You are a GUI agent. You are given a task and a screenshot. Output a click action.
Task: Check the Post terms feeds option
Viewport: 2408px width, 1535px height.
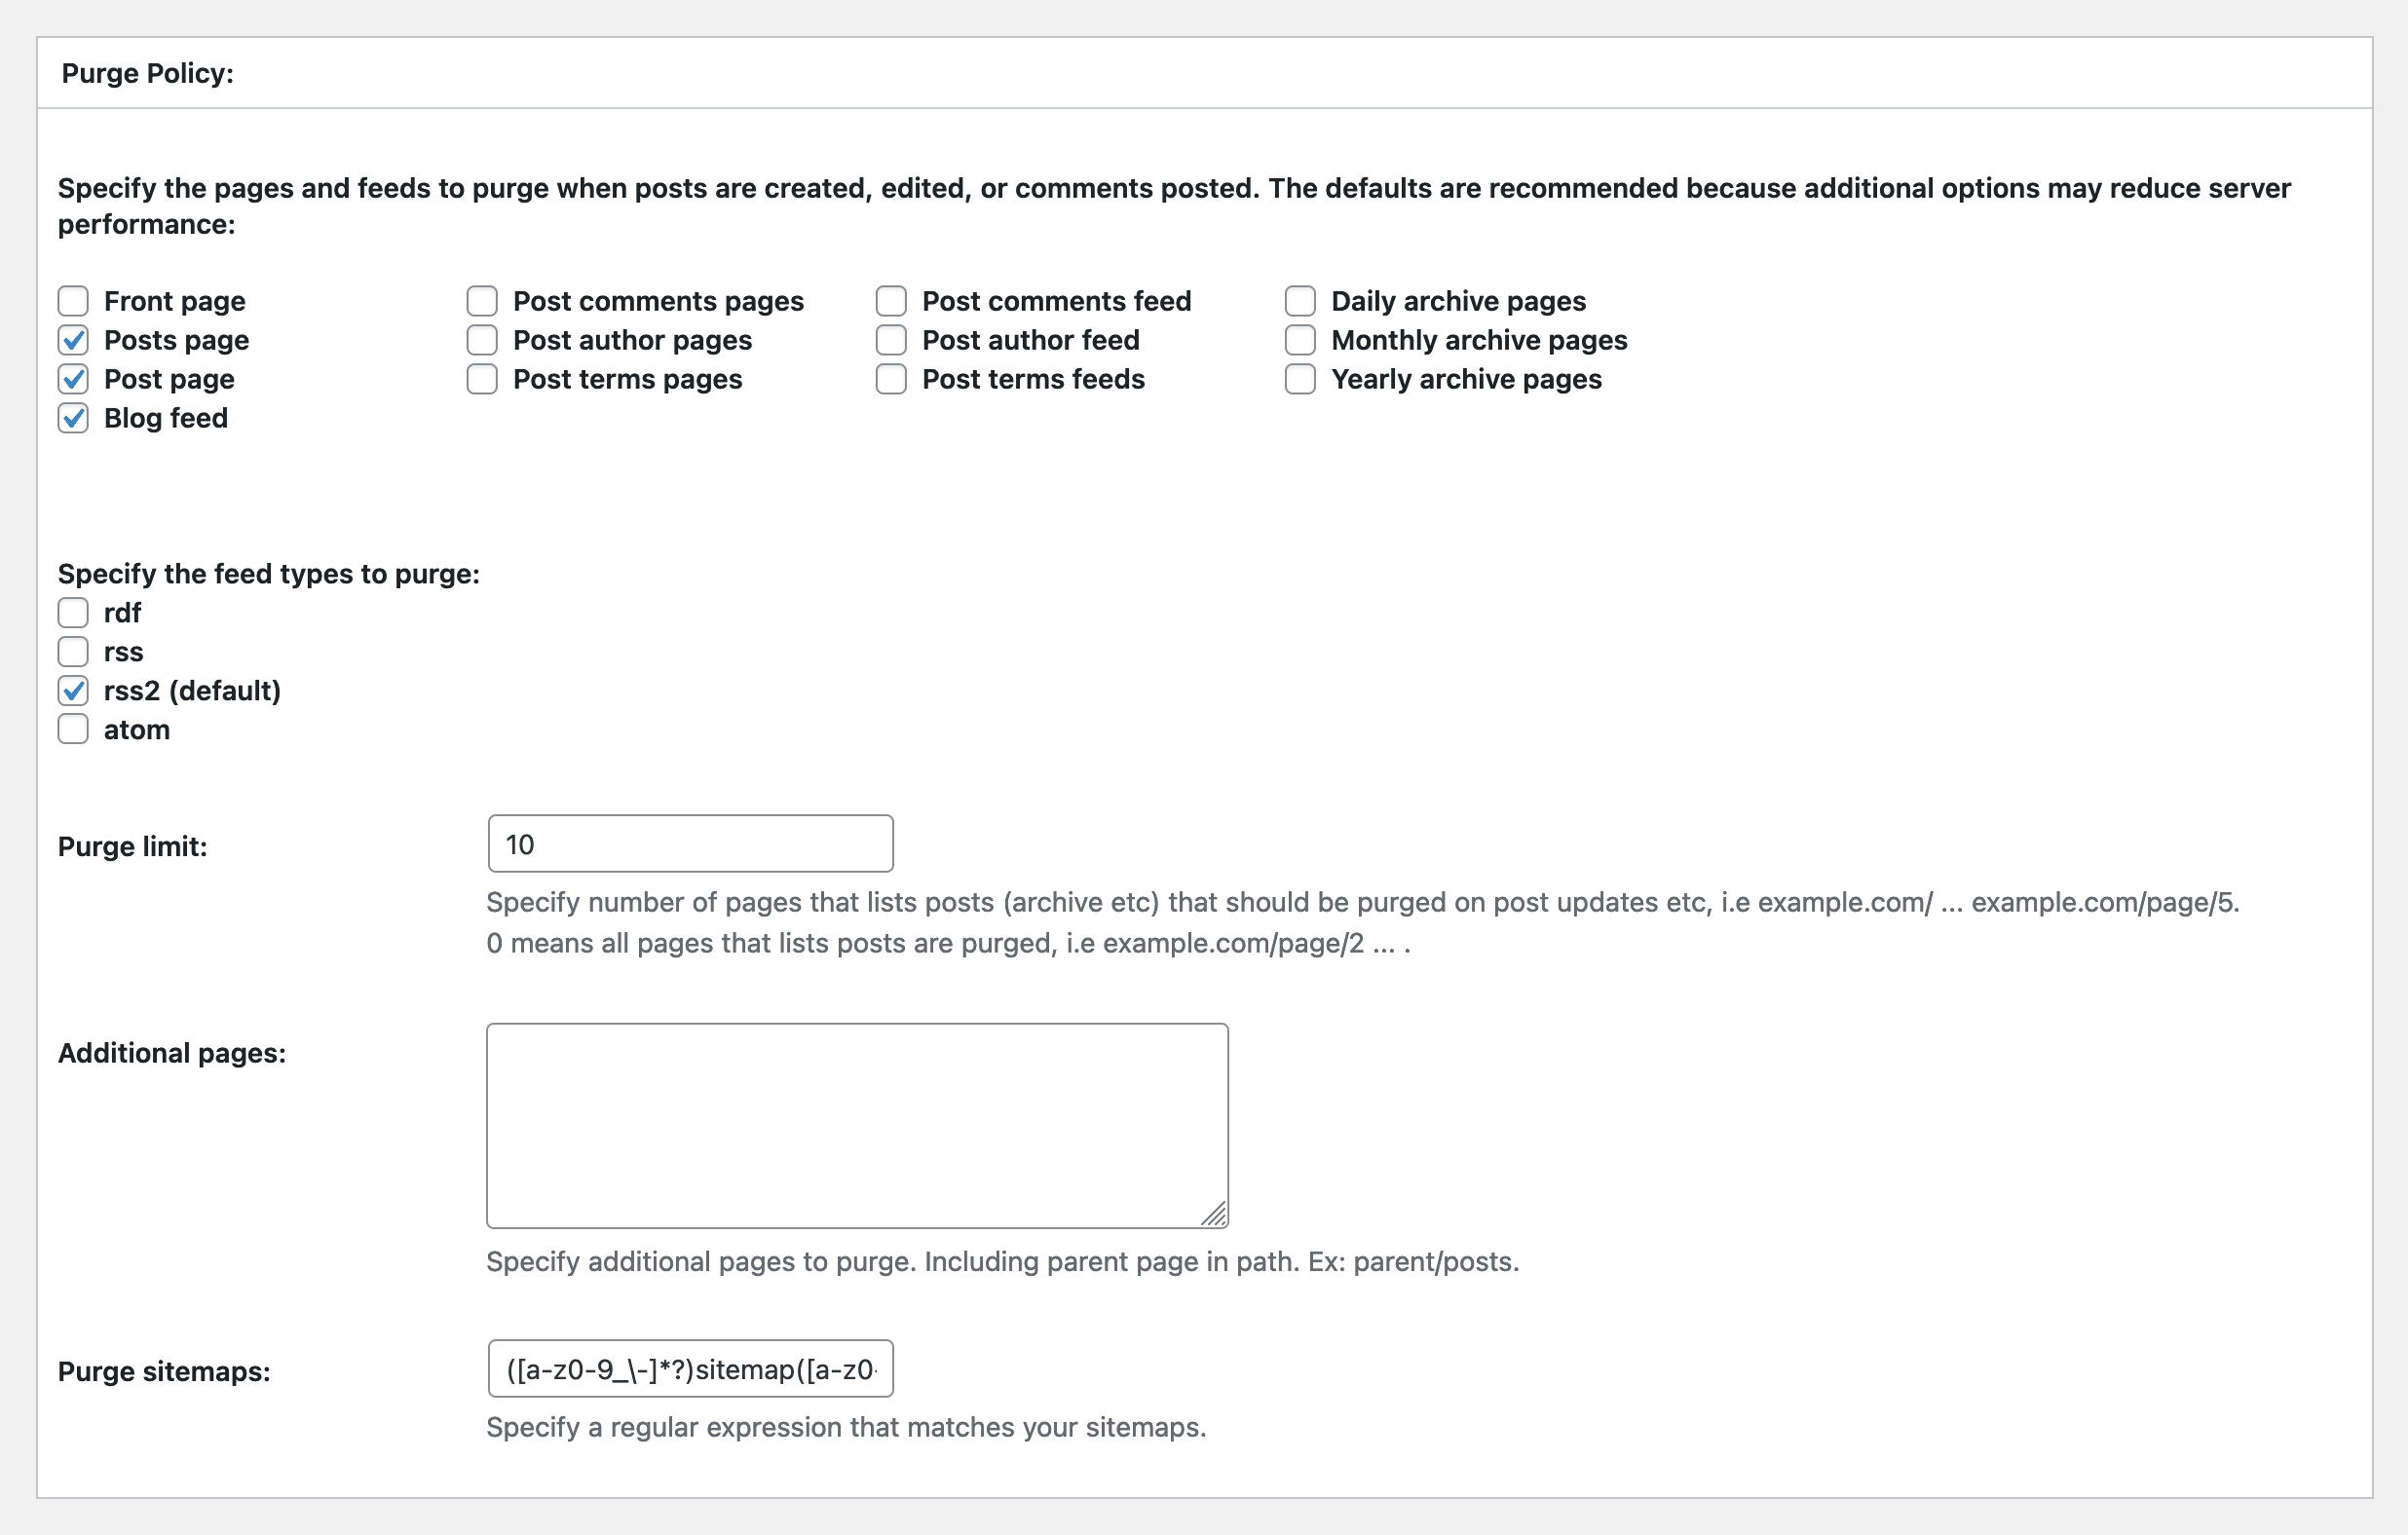click(x=891, y=379)
